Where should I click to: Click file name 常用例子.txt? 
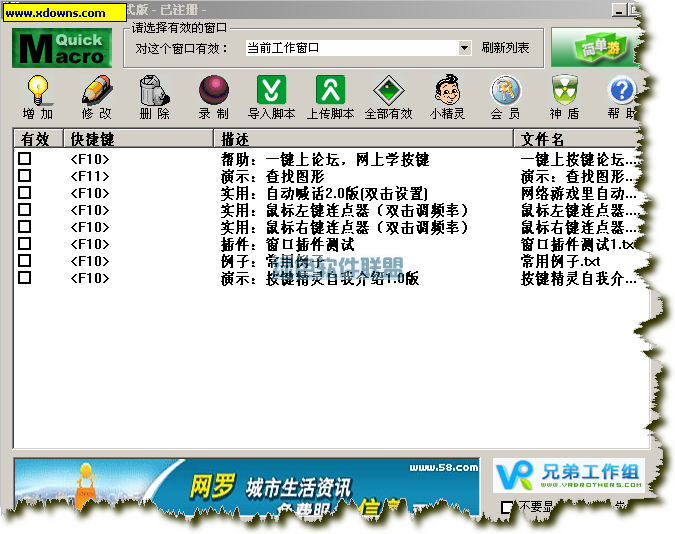pyautogui.click(x=560, y=261)
